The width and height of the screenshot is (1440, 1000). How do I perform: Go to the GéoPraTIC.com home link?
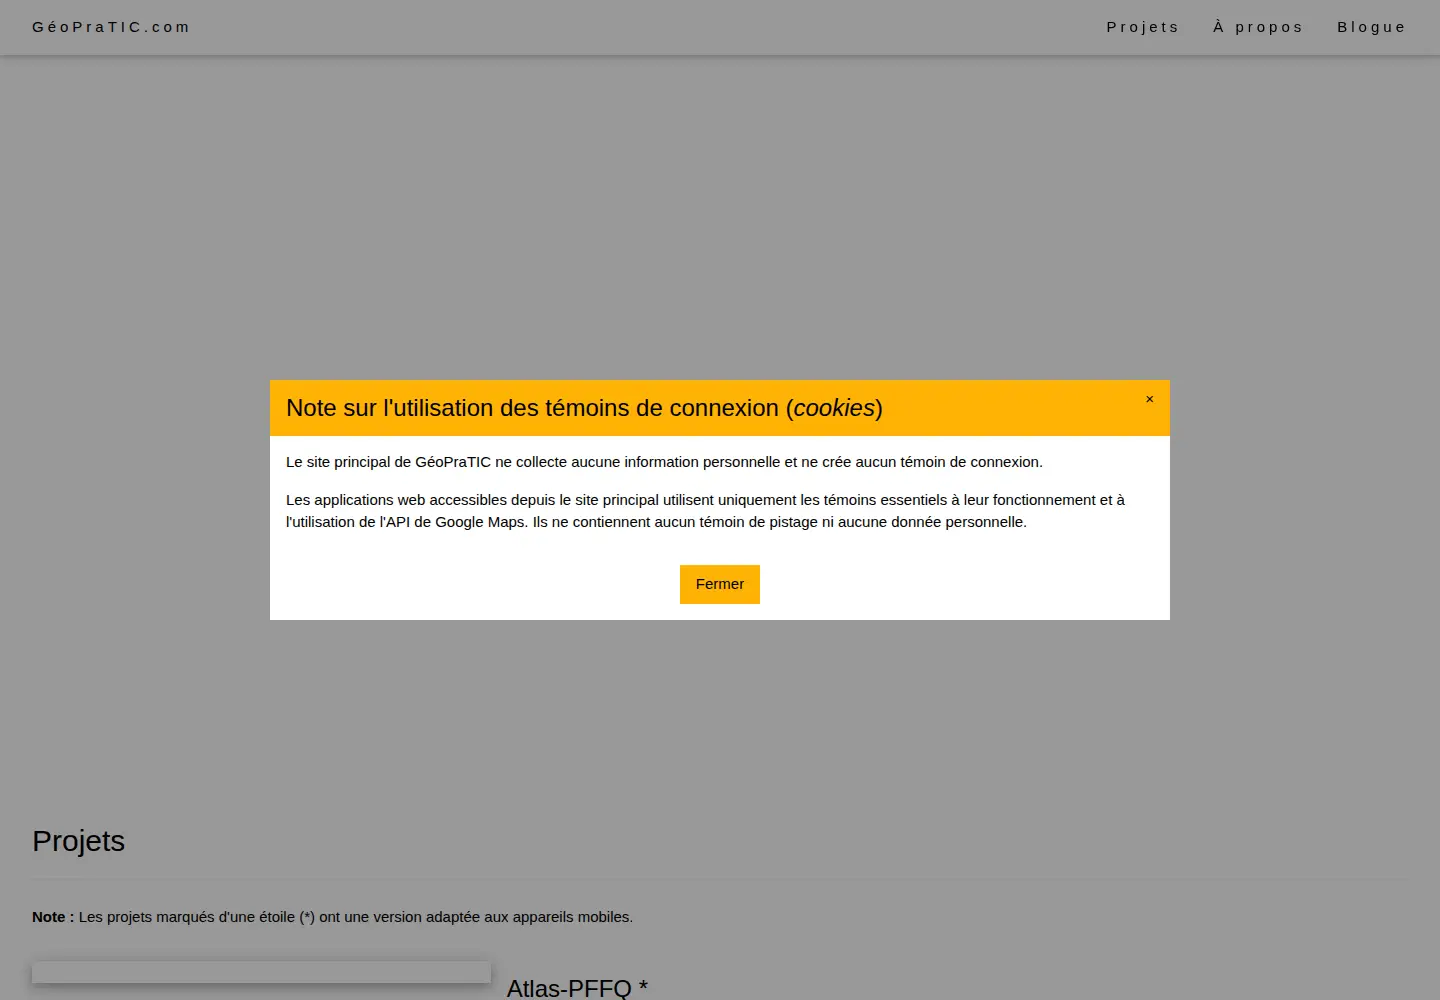pos(111,27)
